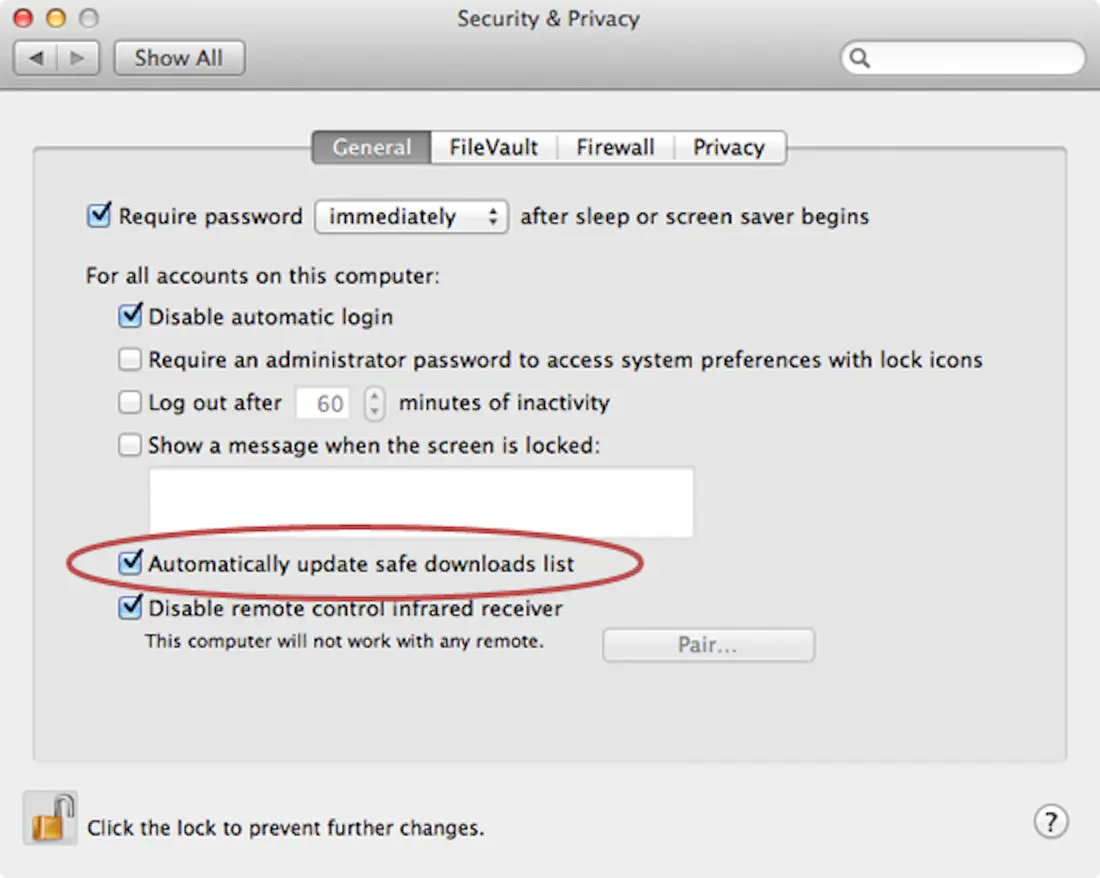
Task: Select the Firewall tab
Action: tap(615, 147)
